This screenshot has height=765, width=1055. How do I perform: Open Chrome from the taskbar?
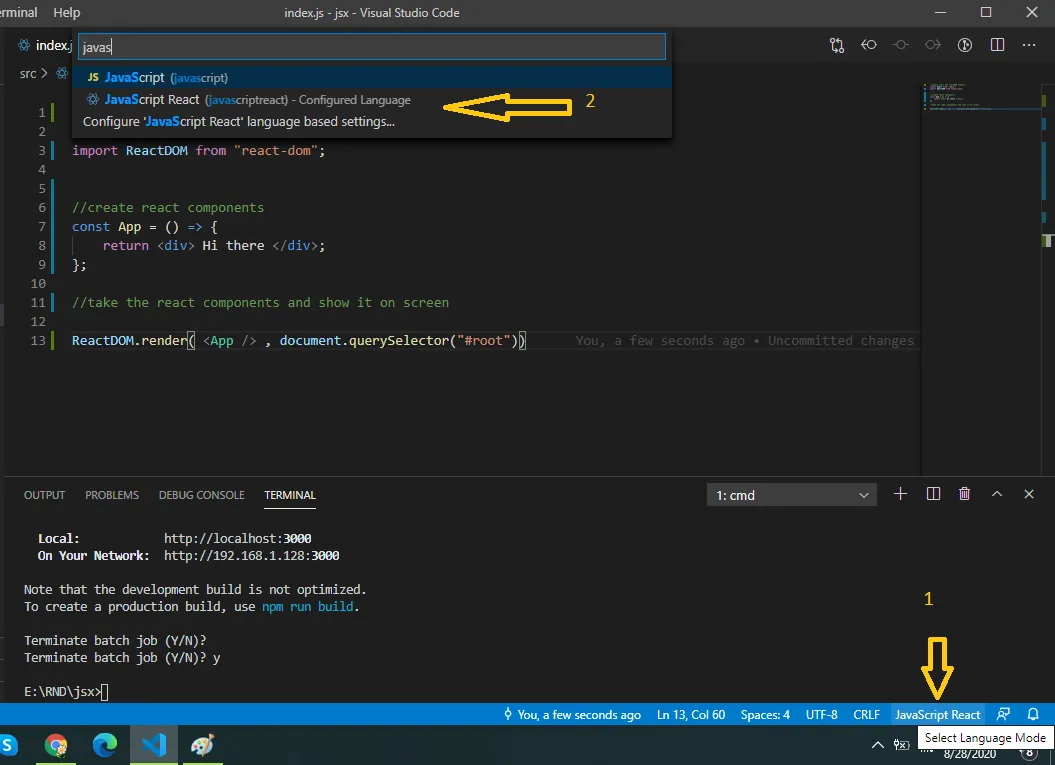(x=56, y=745)
